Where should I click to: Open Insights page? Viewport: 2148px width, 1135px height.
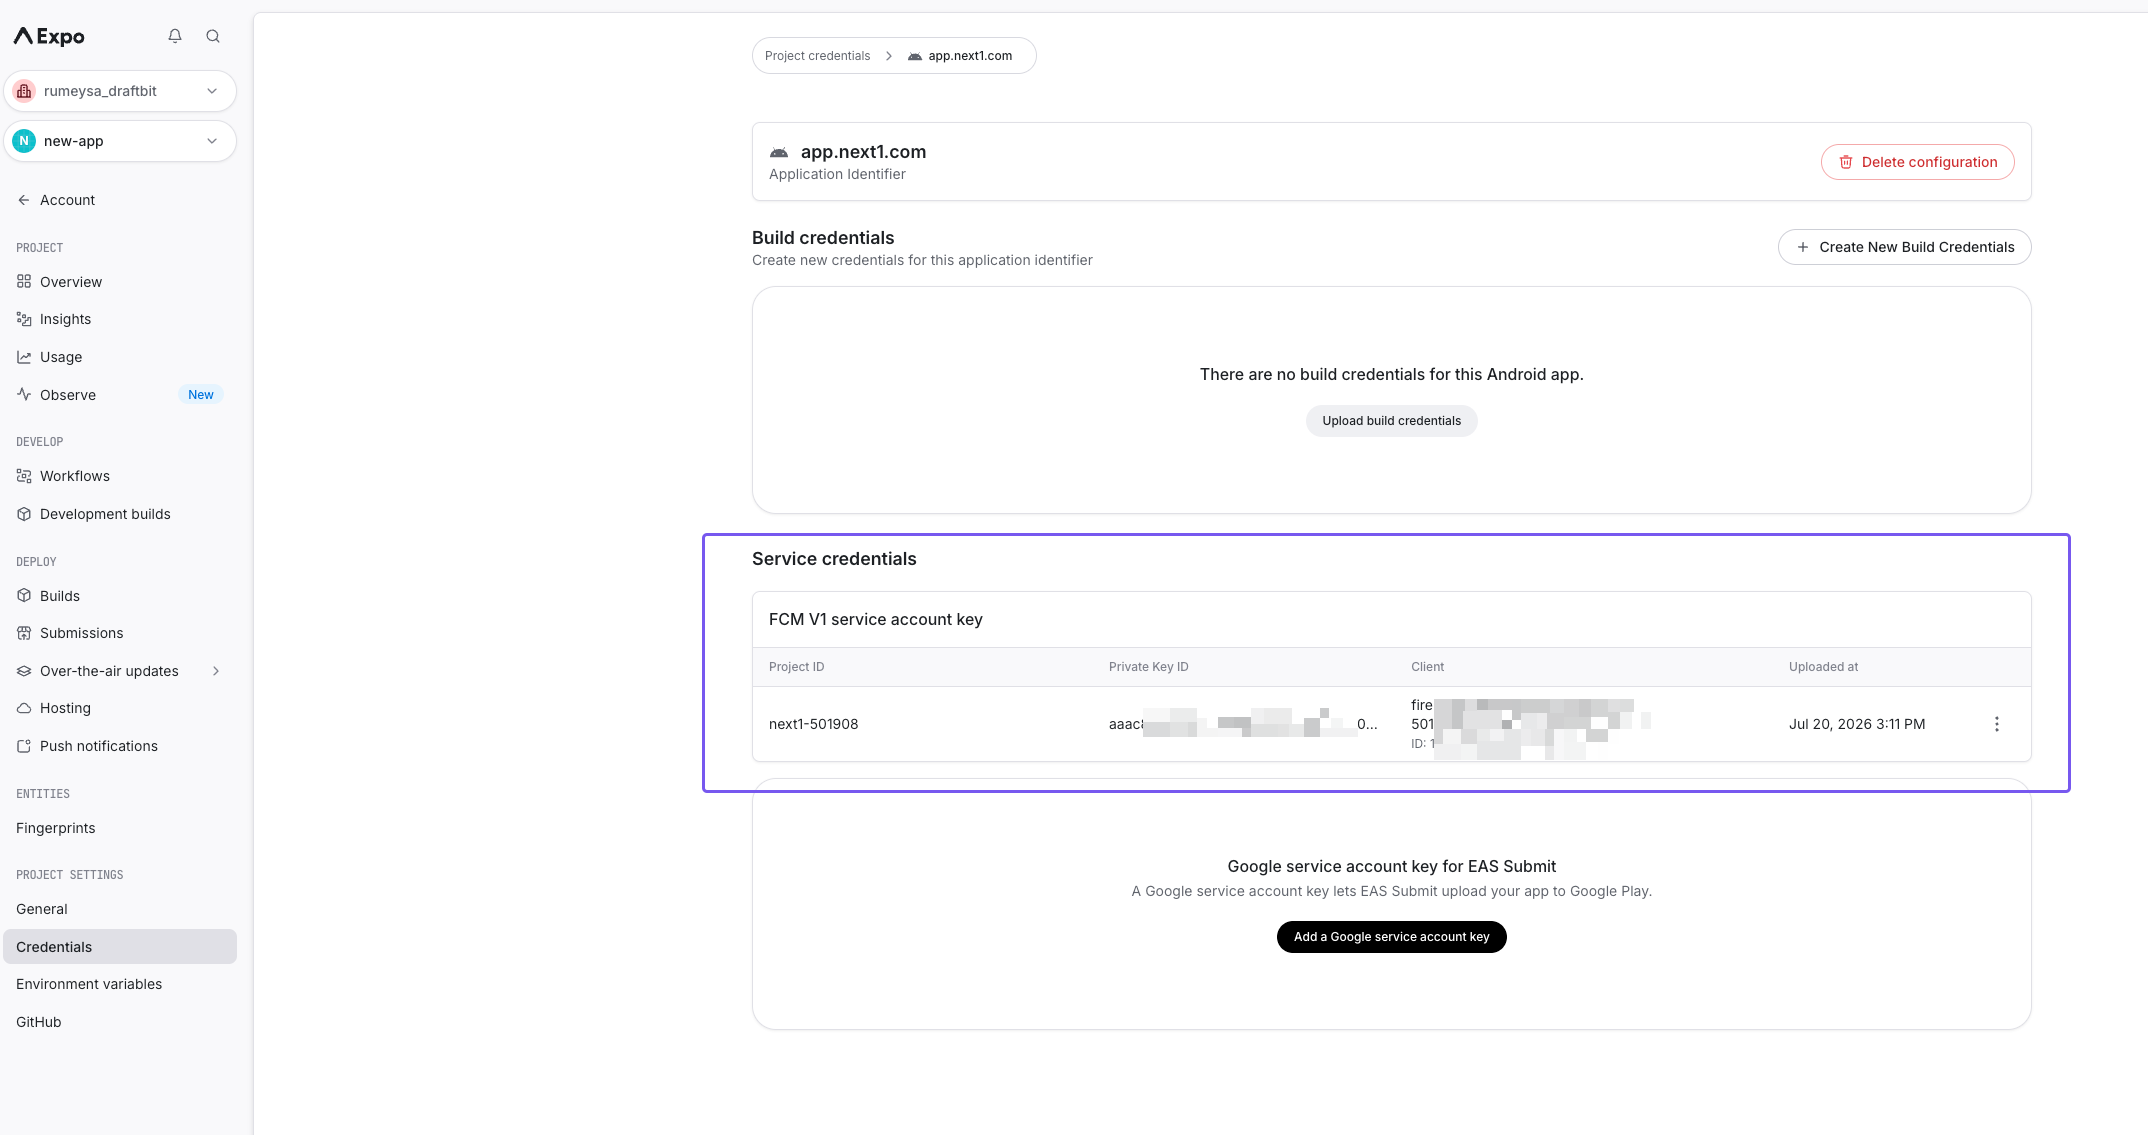click(x=65, y=319)
